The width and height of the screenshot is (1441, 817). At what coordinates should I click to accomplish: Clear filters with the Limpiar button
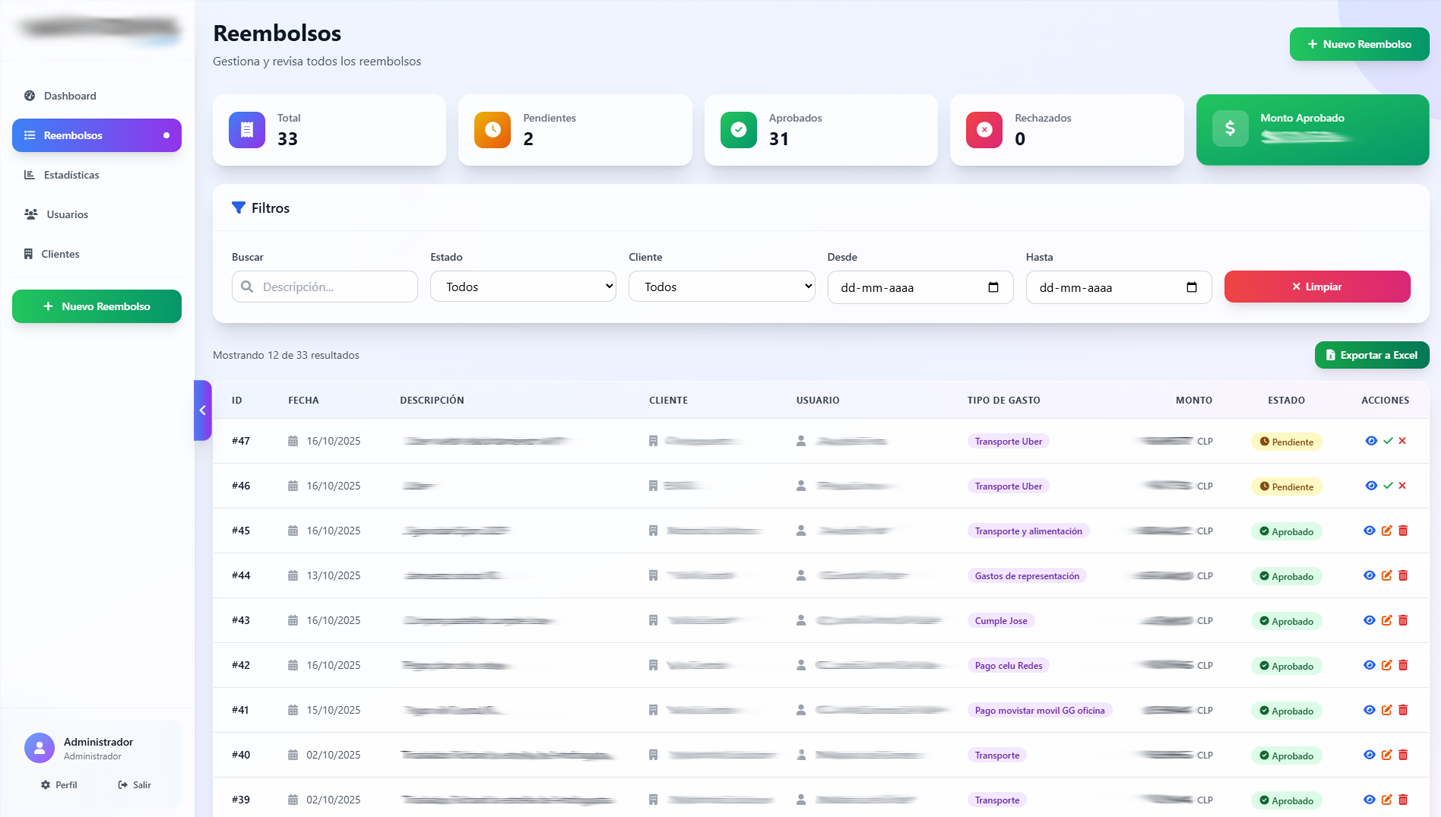coord(1316,287)
